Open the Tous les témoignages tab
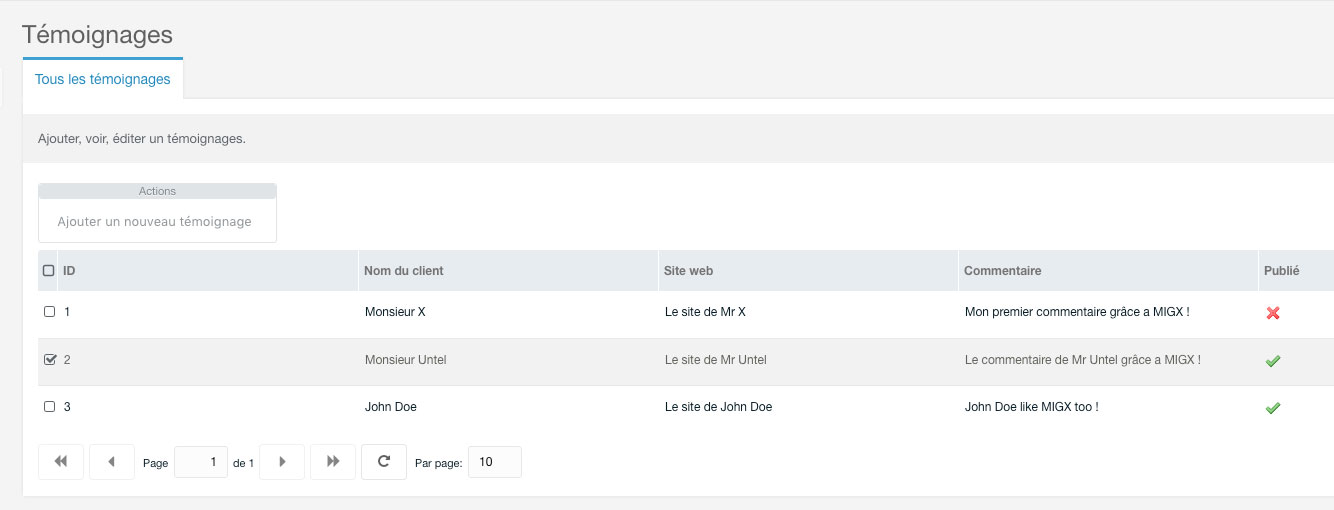The image size is (1334, 510). [103, 79]
